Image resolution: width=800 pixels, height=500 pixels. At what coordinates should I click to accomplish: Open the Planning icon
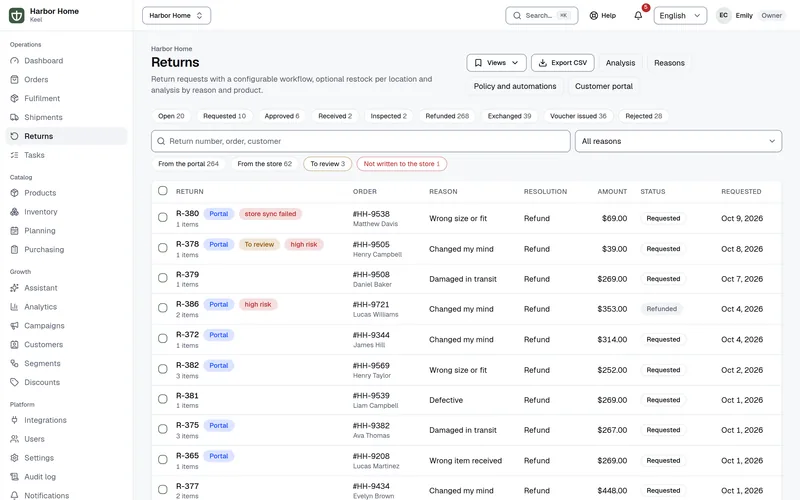point(14,231)
